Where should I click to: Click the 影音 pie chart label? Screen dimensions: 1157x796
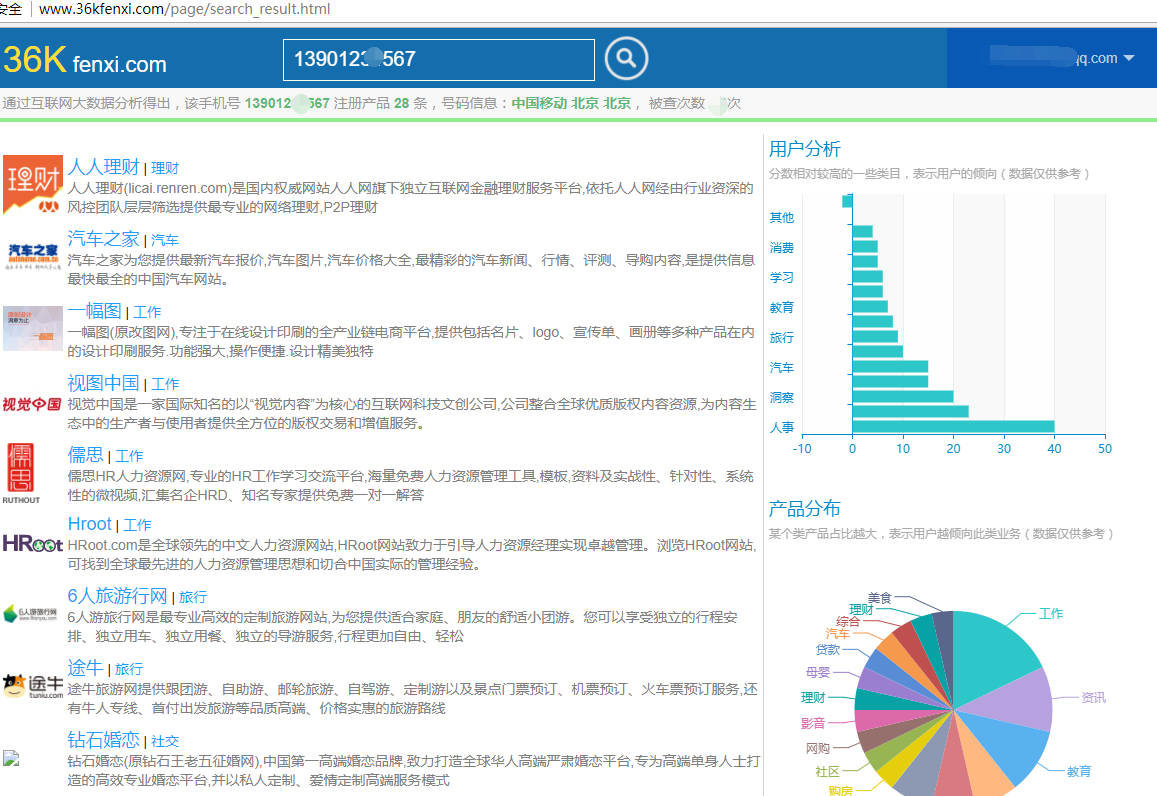[813, 723]
